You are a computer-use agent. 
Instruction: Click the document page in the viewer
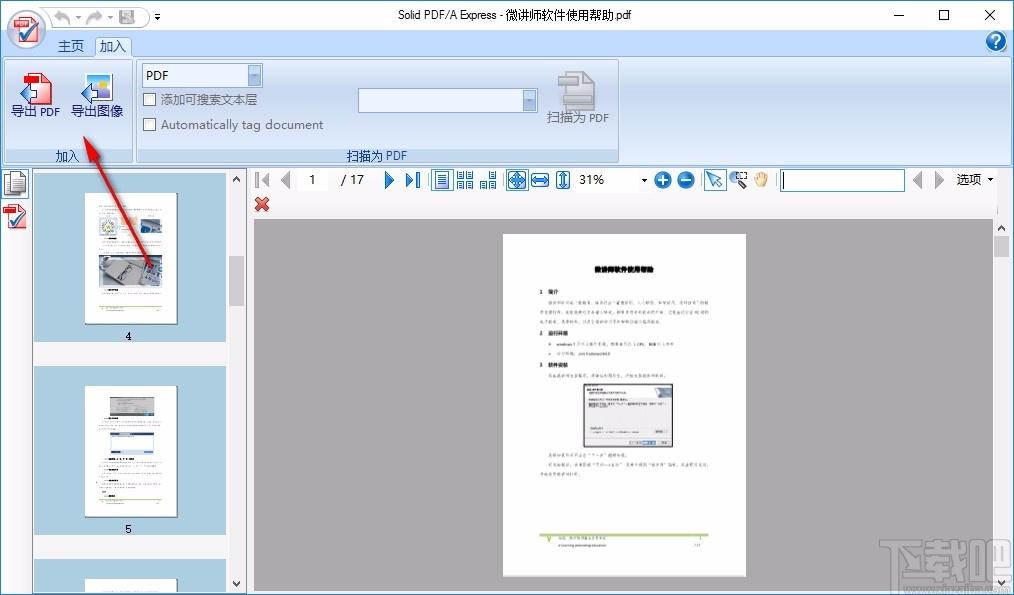(x=624, y=405)
